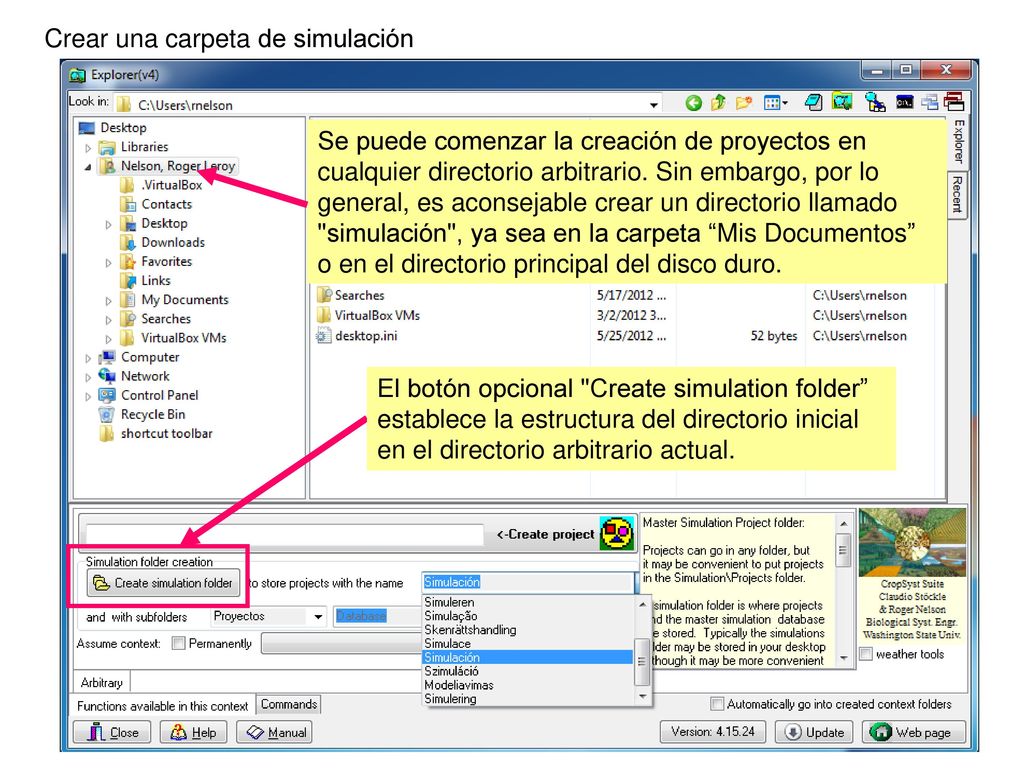Open the Proyectos subfolder dropdown
The height and width of the screenshot is (768, 1024).
pyautogui.click(x=318, y=616)
